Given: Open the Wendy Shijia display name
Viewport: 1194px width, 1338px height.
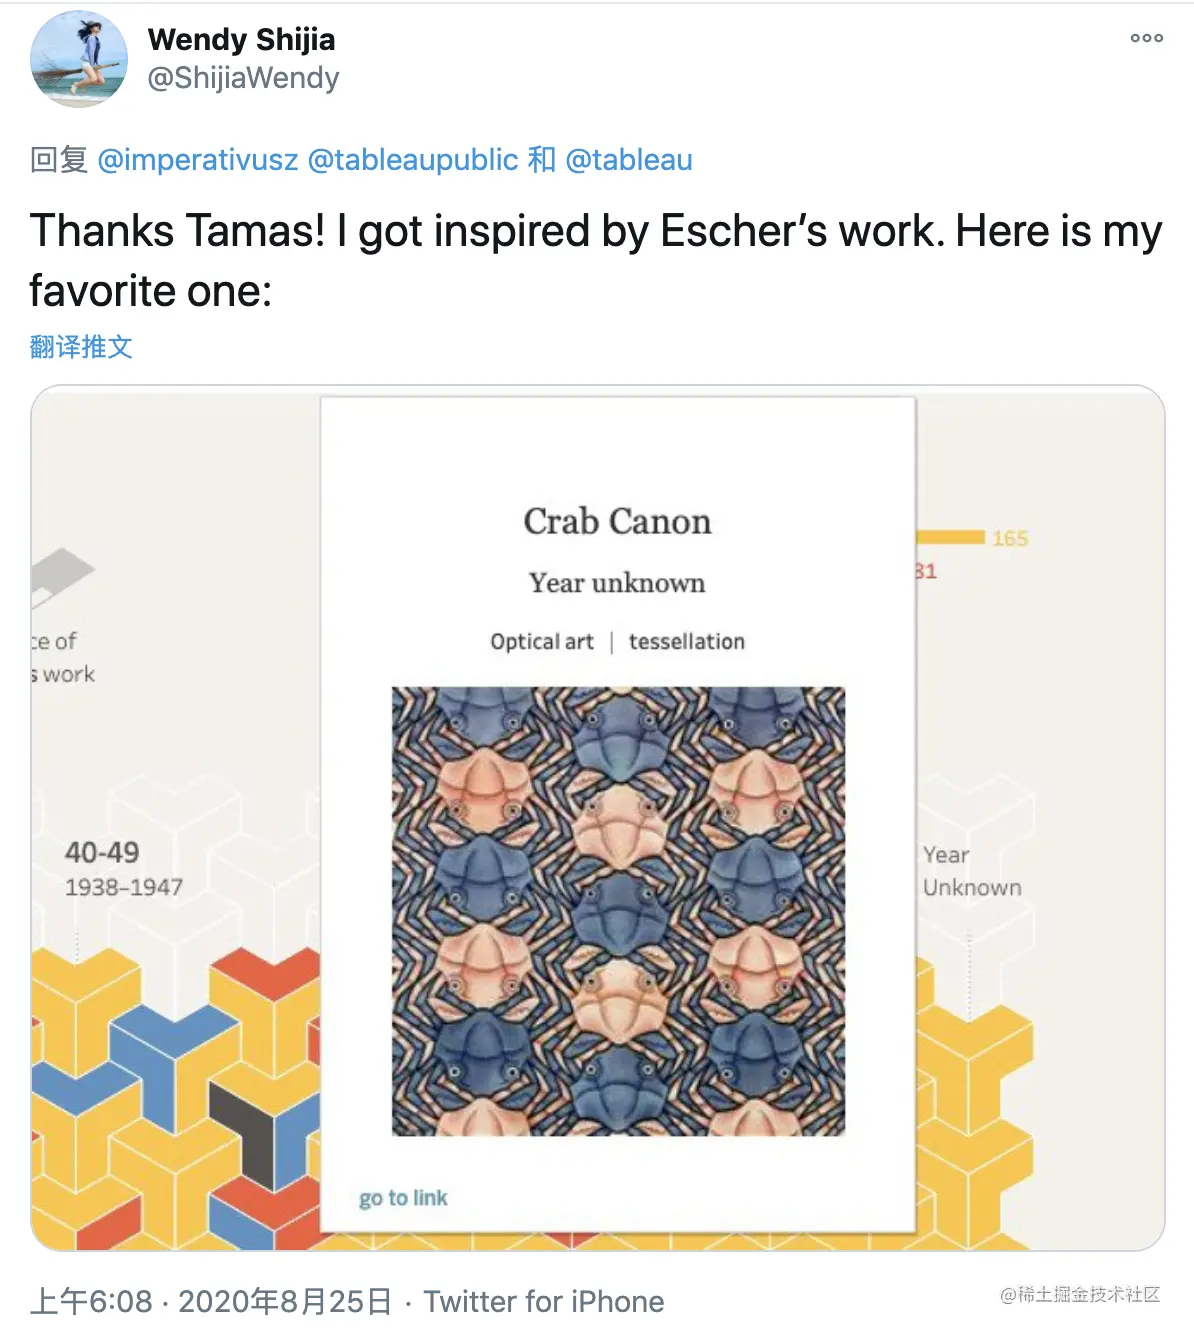Looking at the screenshot, I should pyautogui.click(x=241, y=39).
